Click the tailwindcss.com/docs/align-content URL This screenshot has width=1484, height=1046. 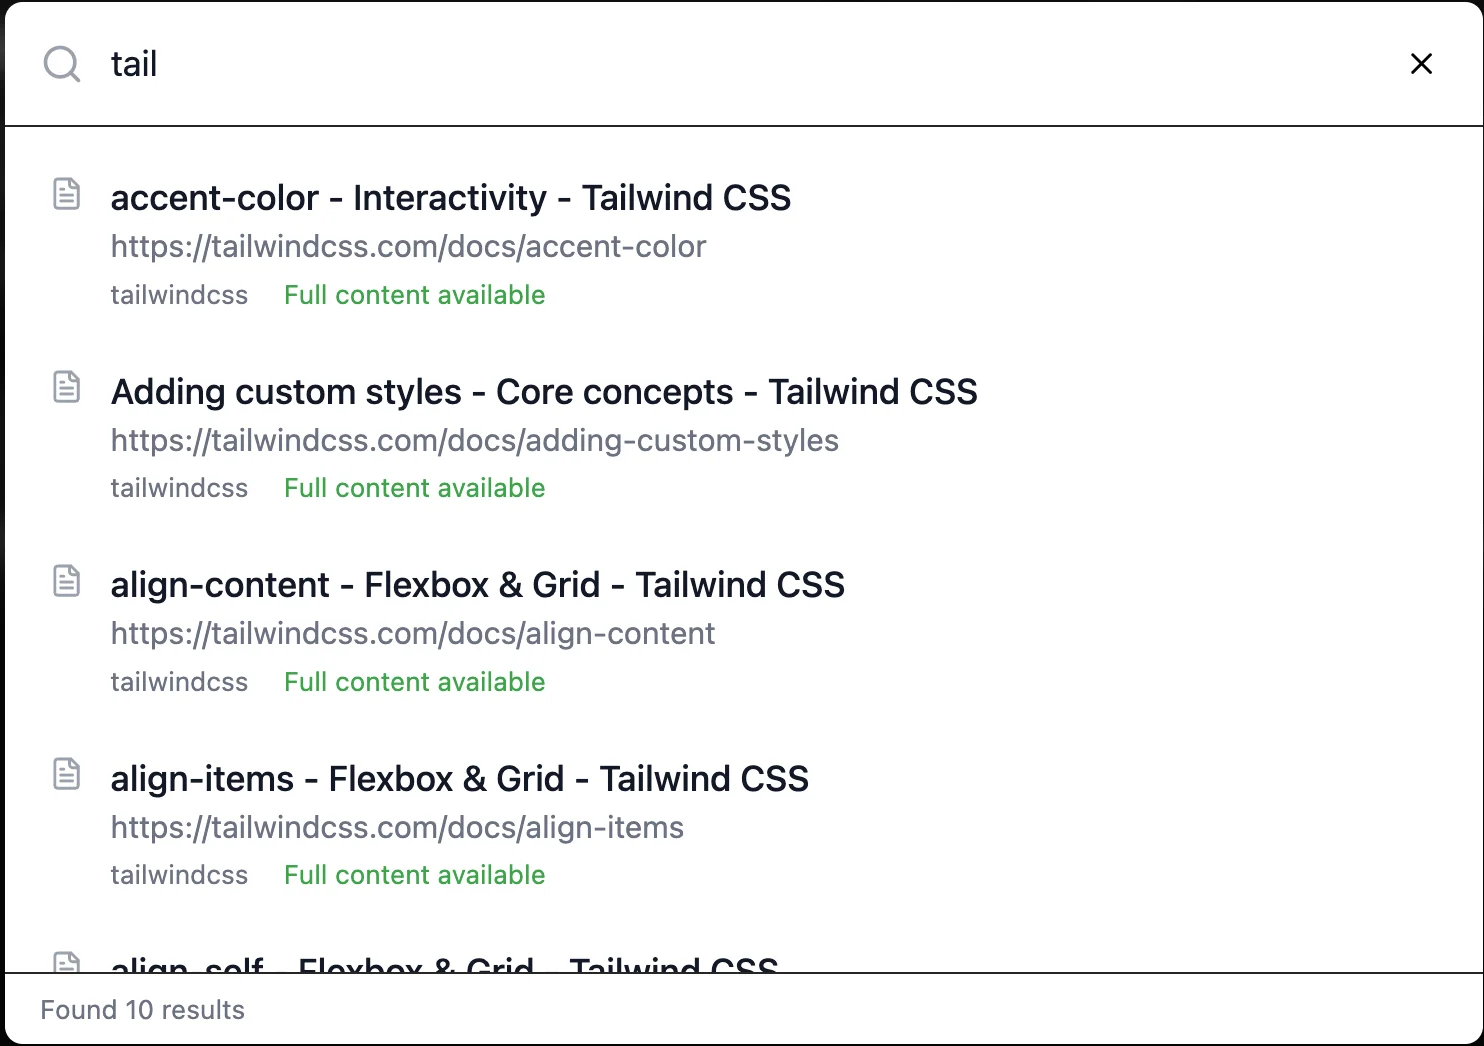[x=412, y=634]
